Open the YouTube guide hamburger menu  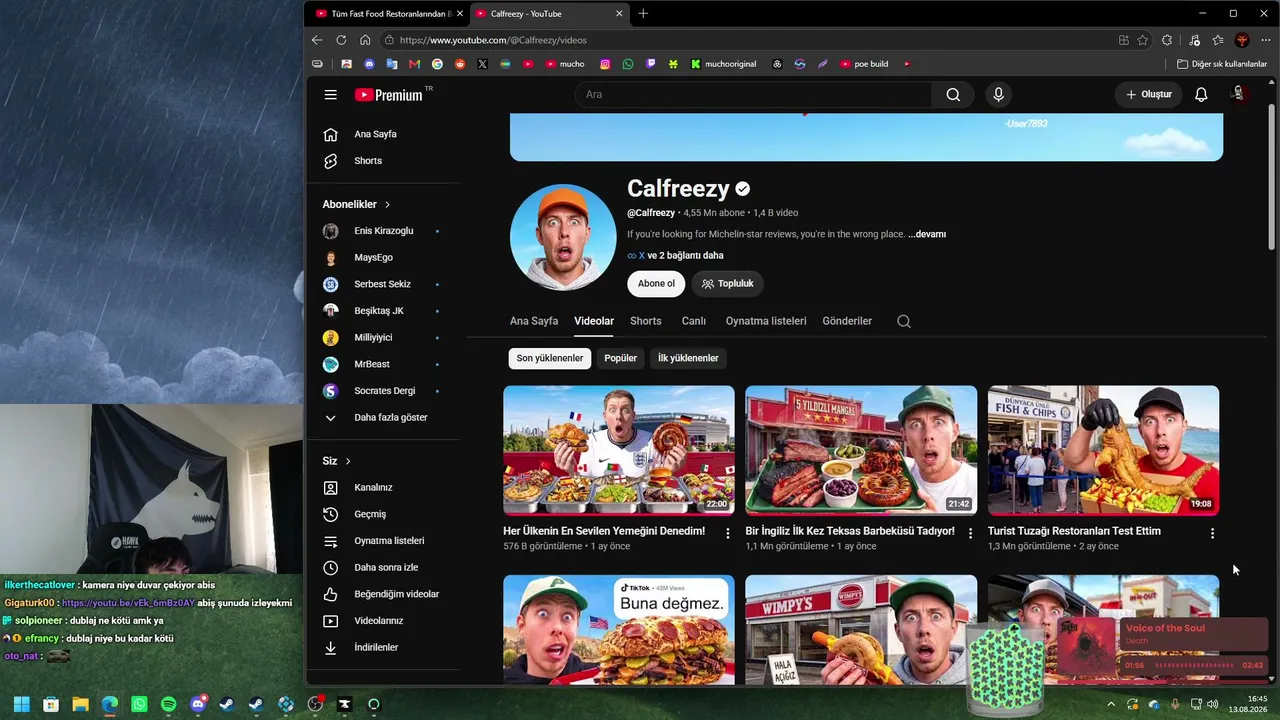click(331, 95)
